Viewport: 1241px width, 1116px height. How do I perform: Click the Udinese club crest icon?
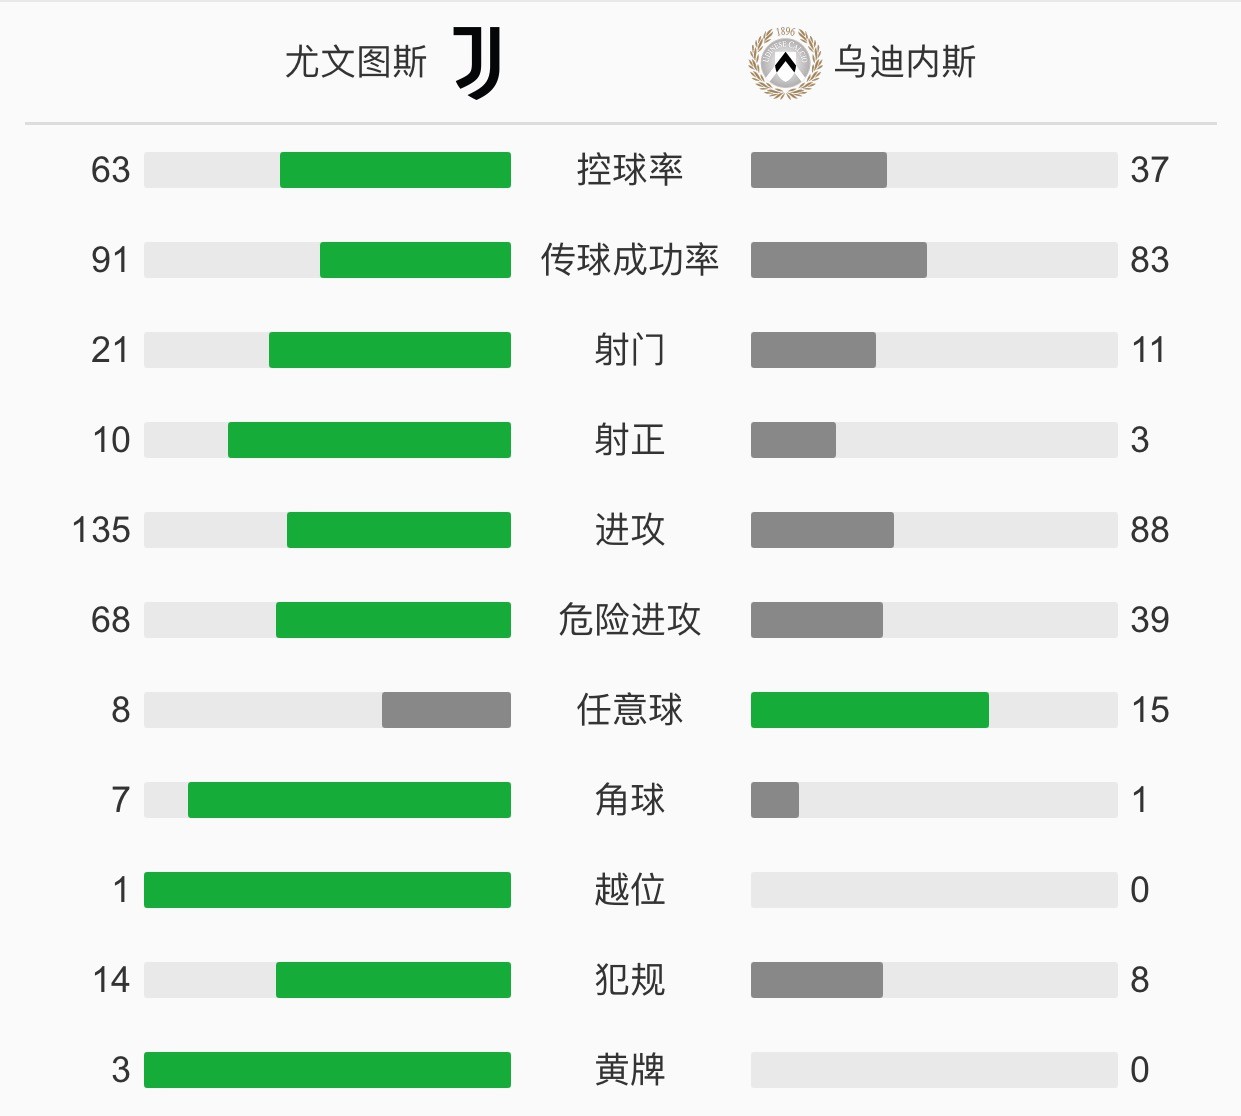tap(785, 63)
